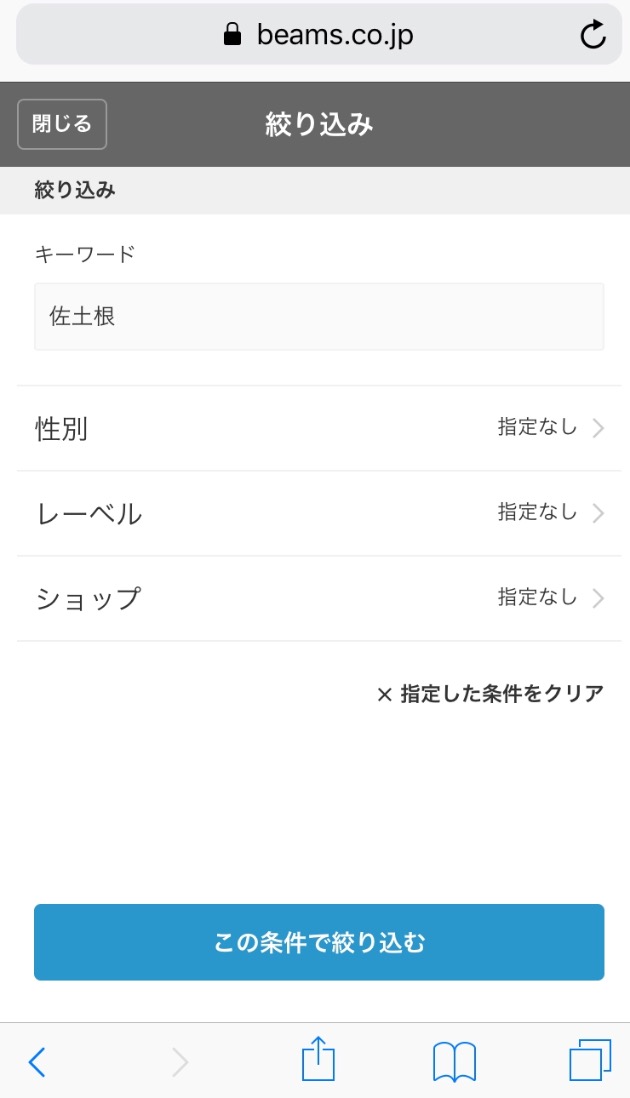This screenshot has width=630, height=1098.
Task: Expand the ショップ filter chevron
Action: (598, 599)
